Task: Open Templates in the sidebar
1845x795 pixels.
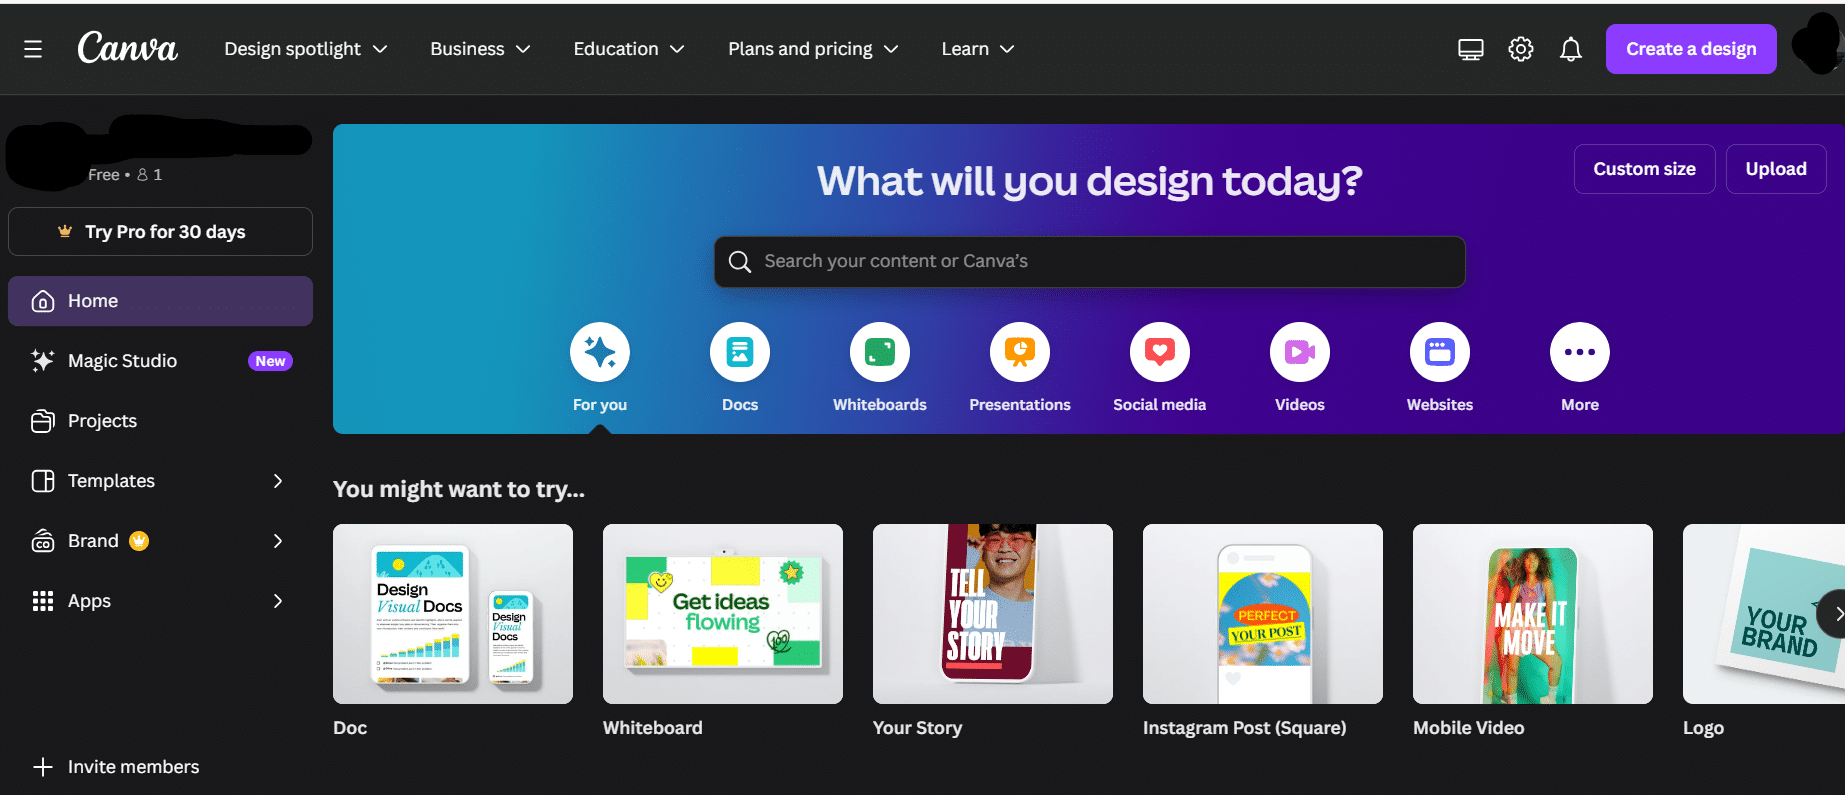Action: pos(160,481)
